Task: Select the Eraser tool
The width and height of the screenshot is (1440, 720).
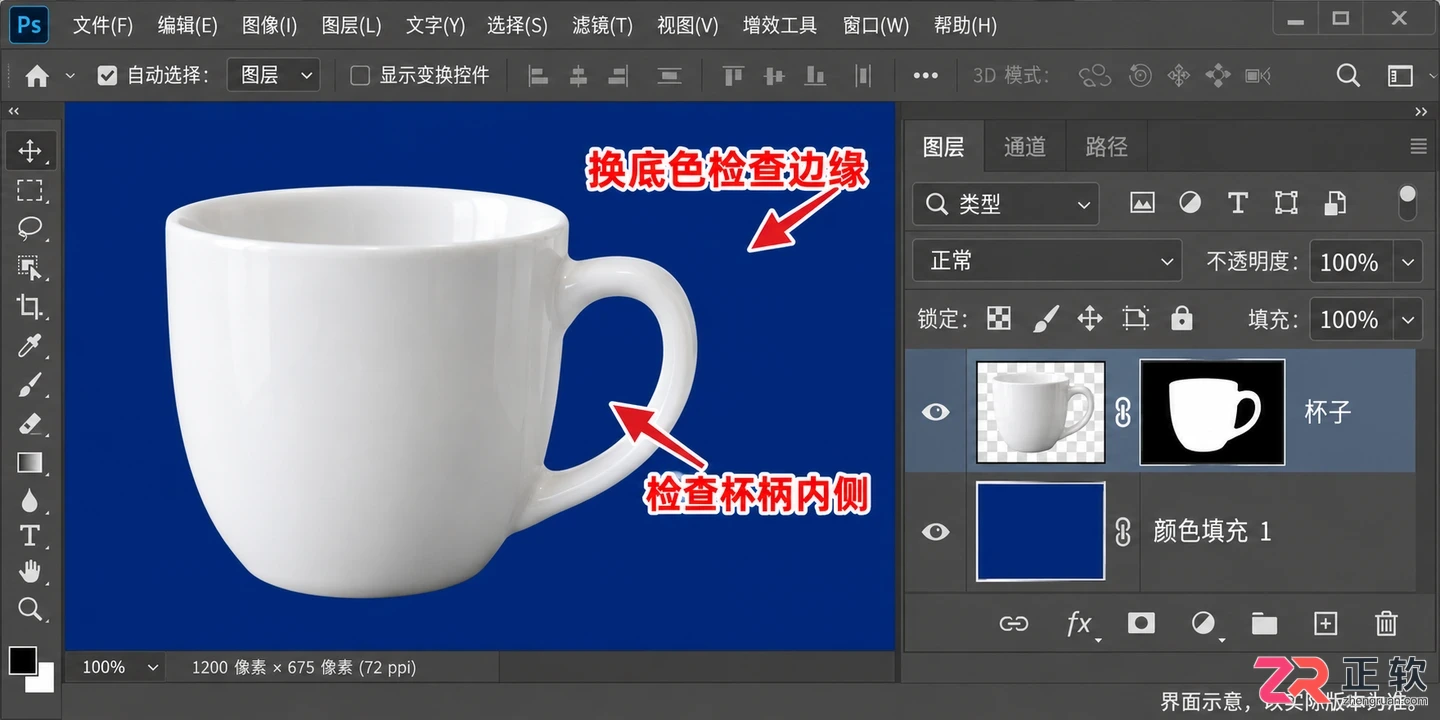Action: pos(30,424)
